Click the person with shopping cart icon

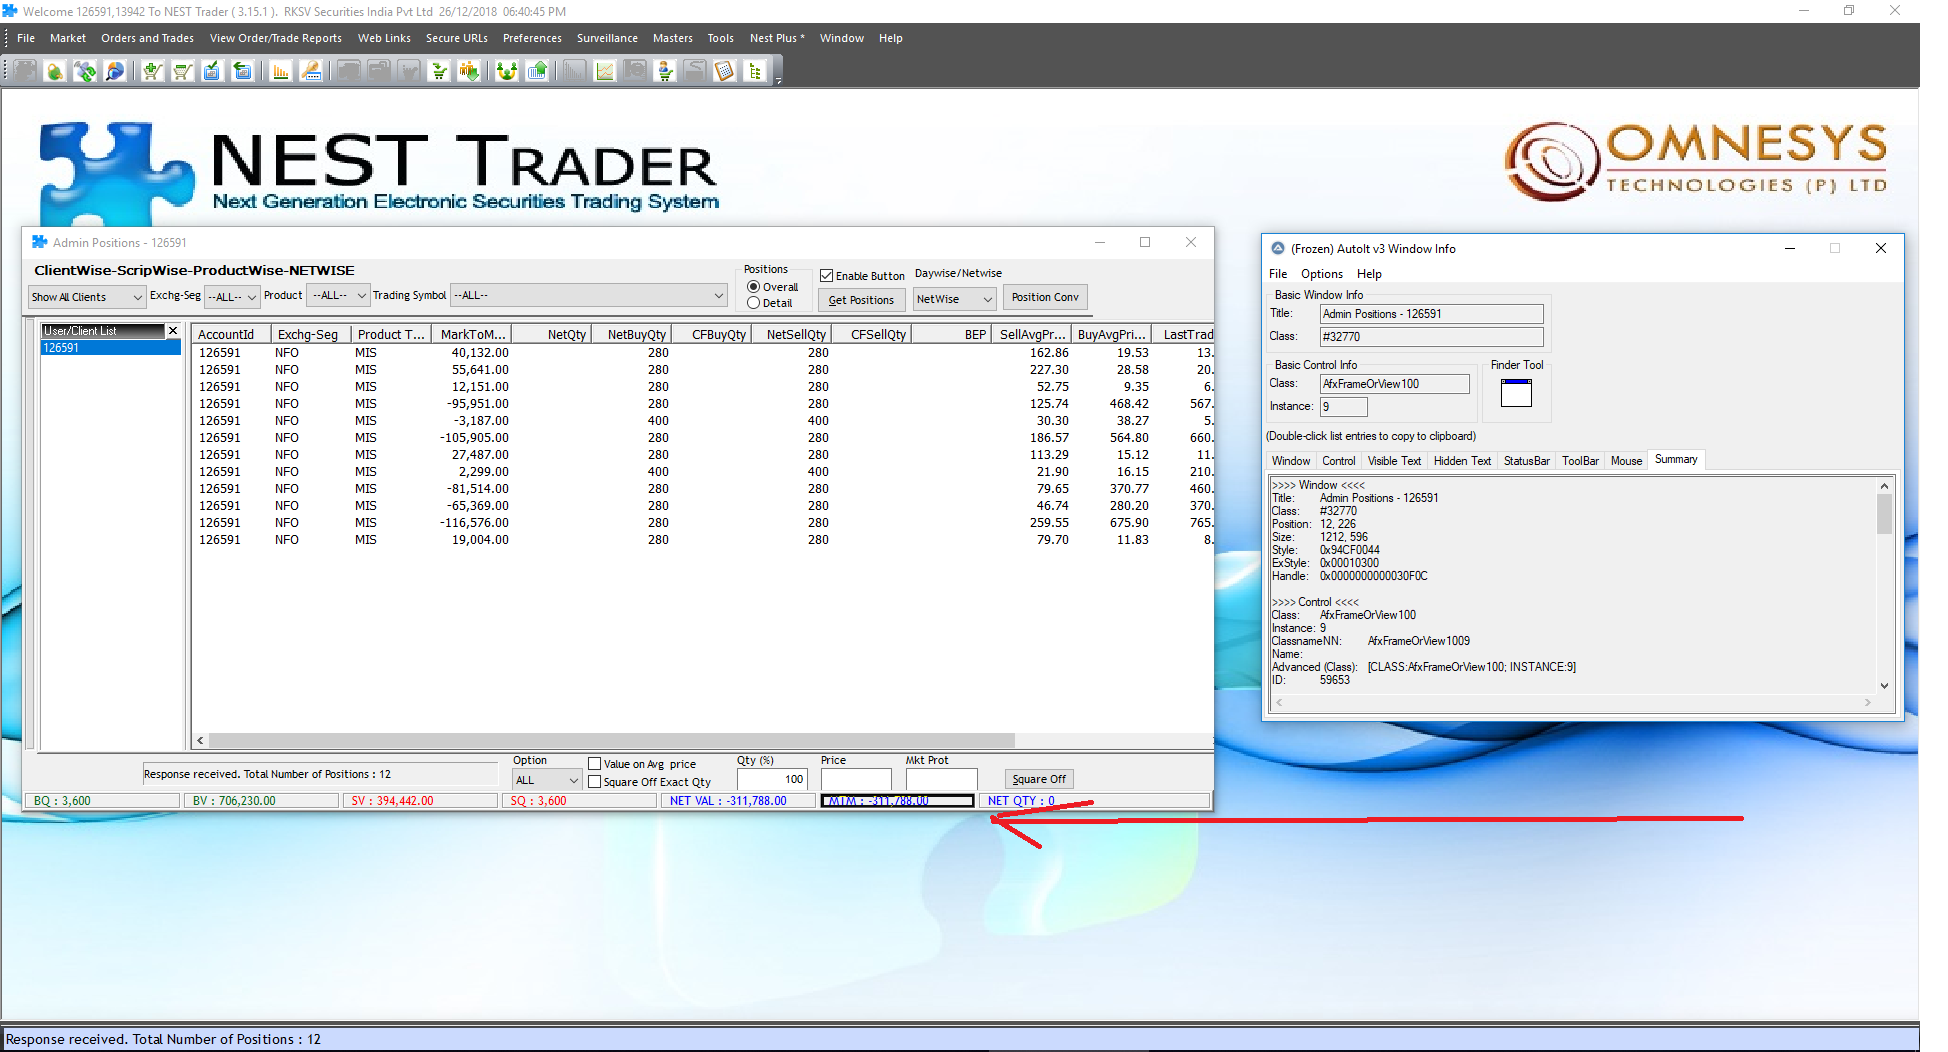click(665, 71)
